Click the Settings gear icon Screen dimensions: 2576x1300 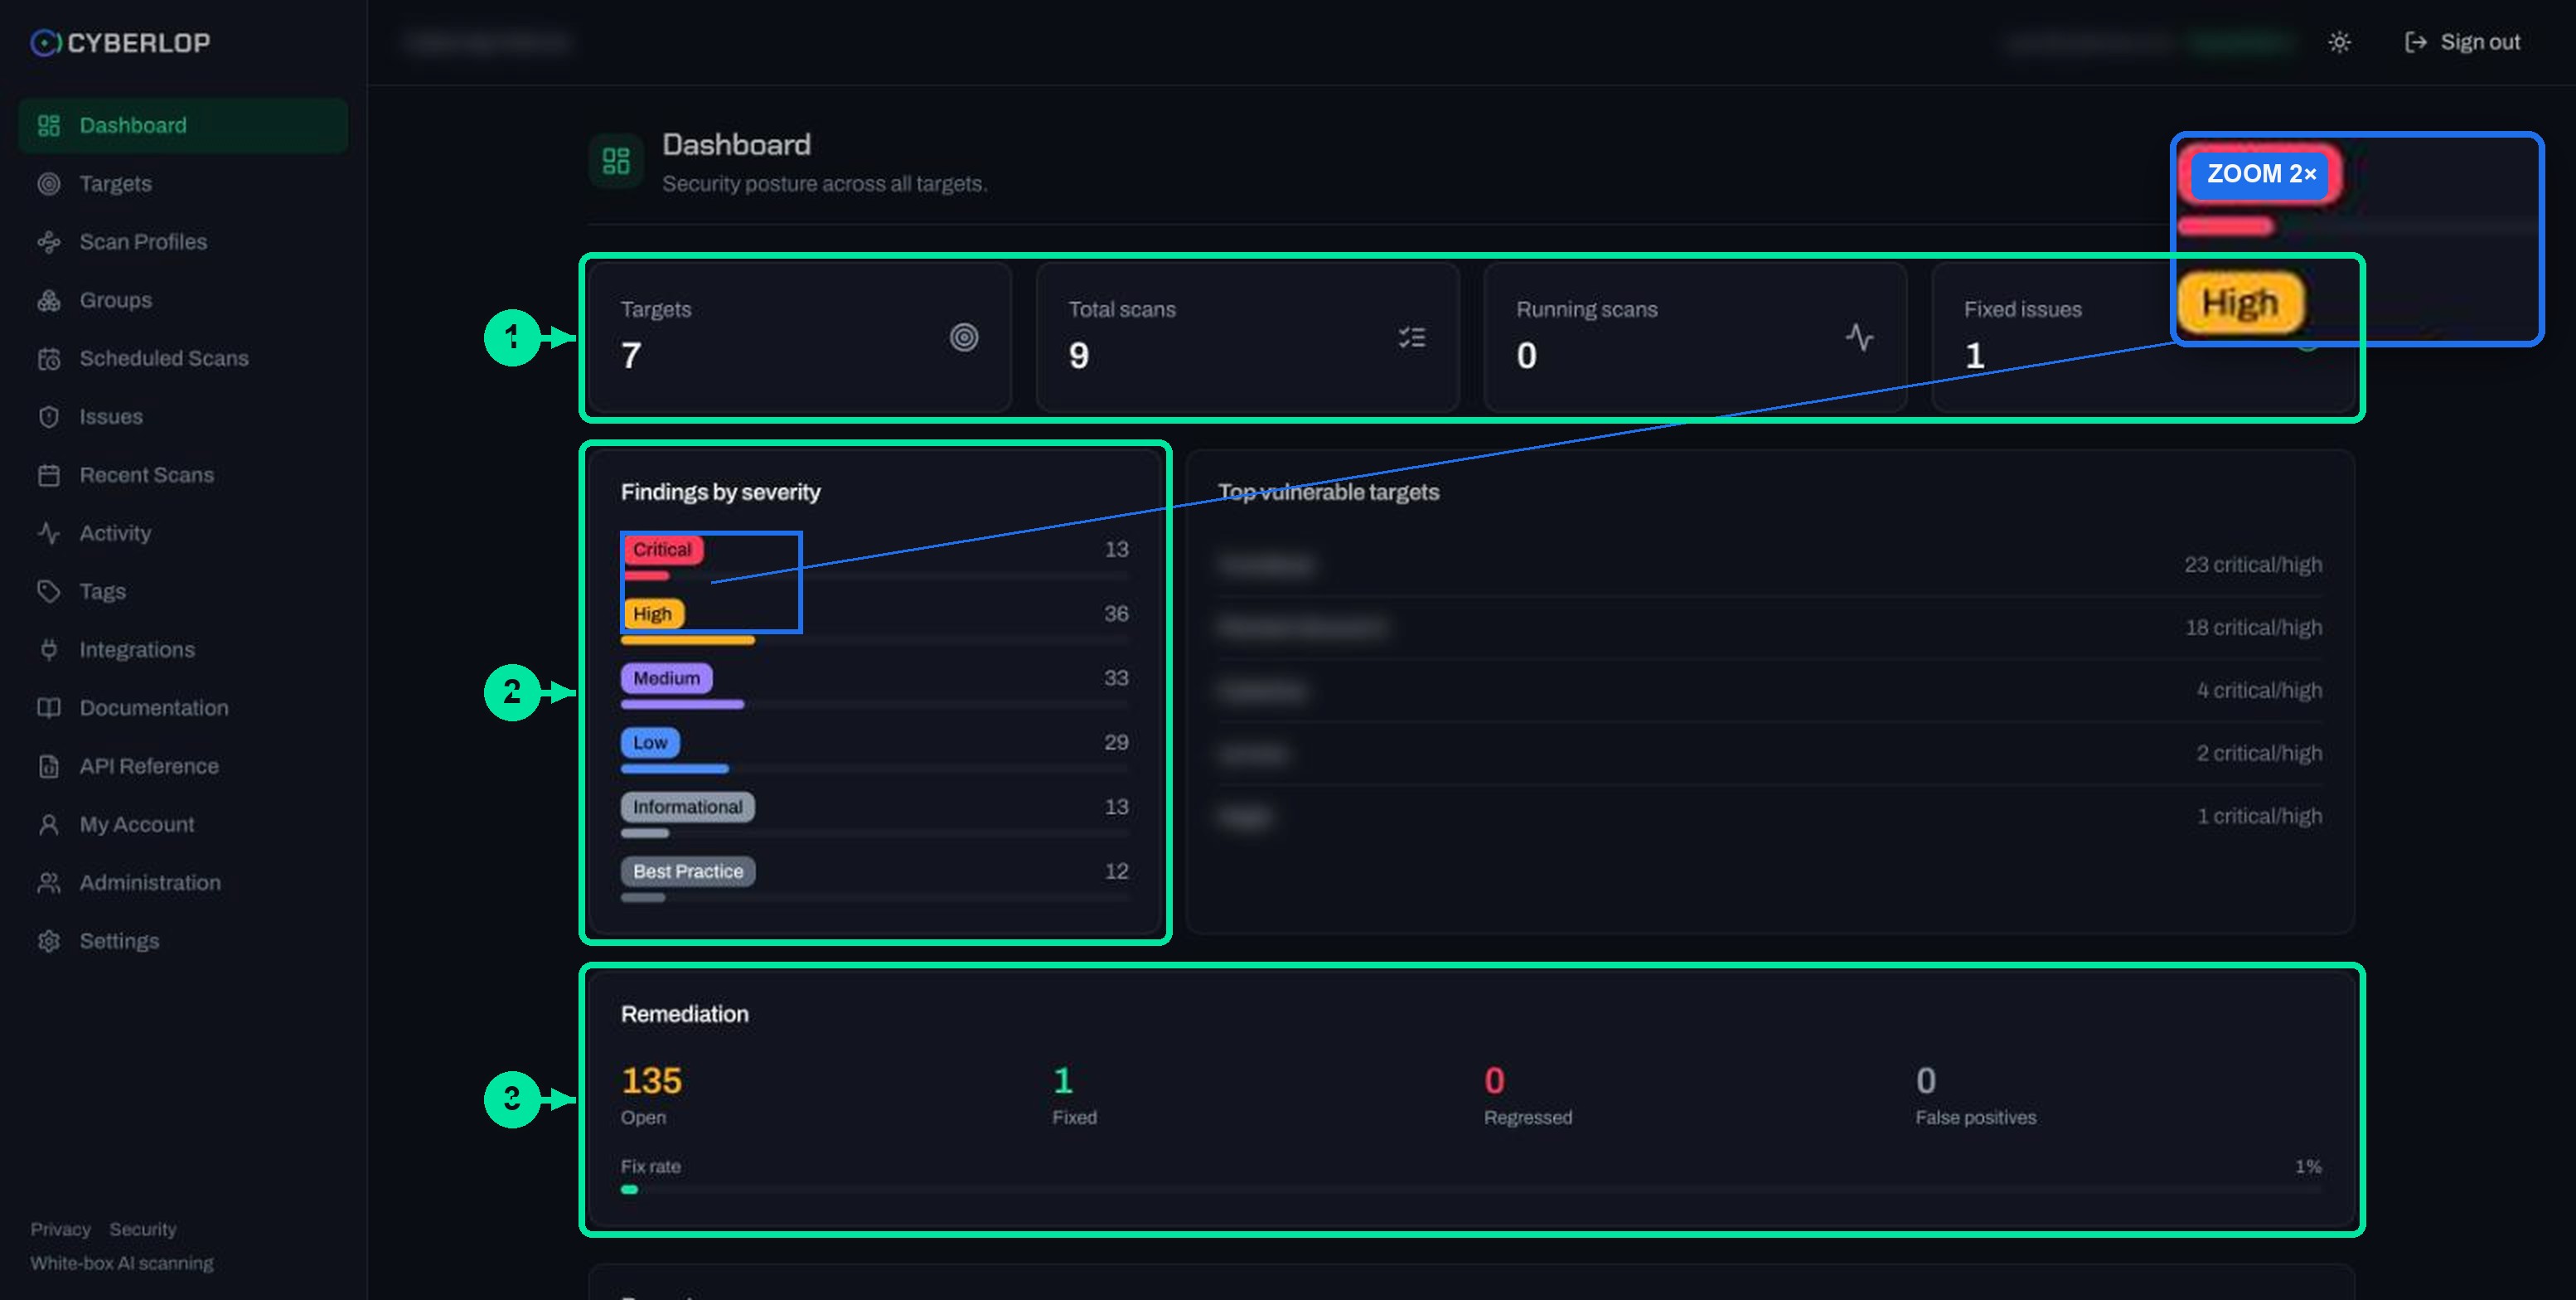(49, 941)
